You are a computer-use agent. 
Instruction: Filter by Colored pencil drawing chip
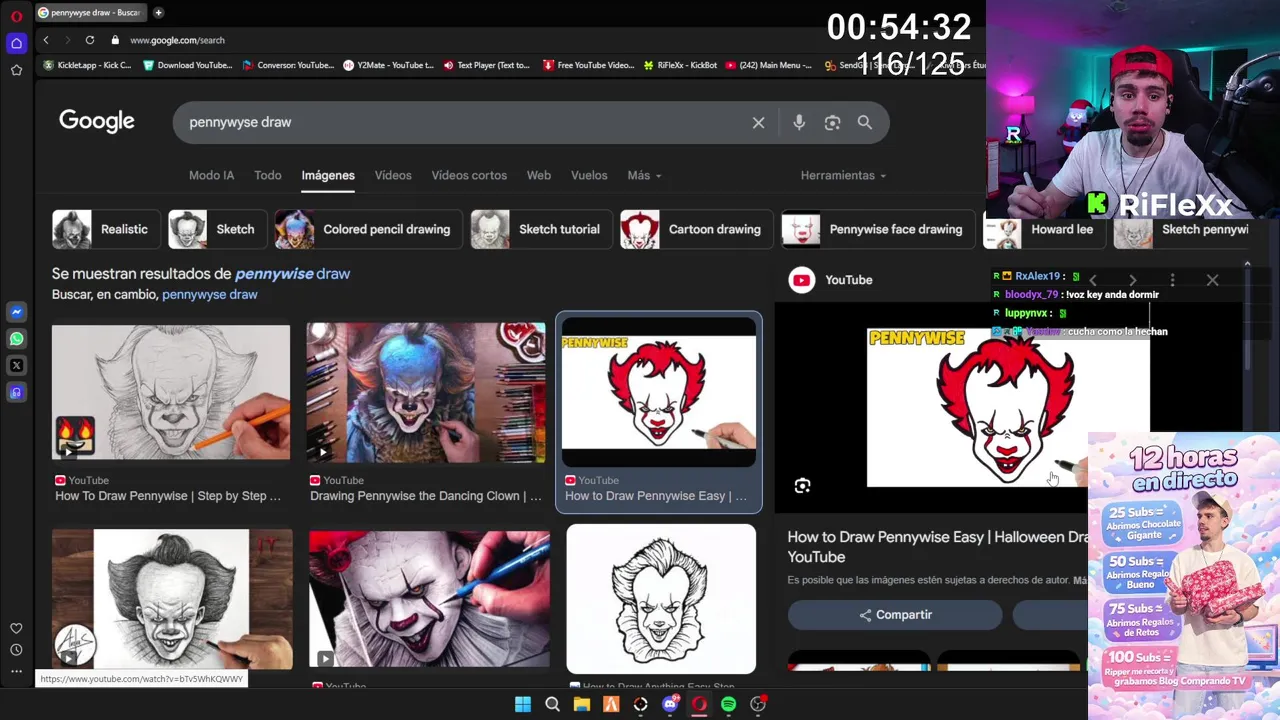coord(368,229)
